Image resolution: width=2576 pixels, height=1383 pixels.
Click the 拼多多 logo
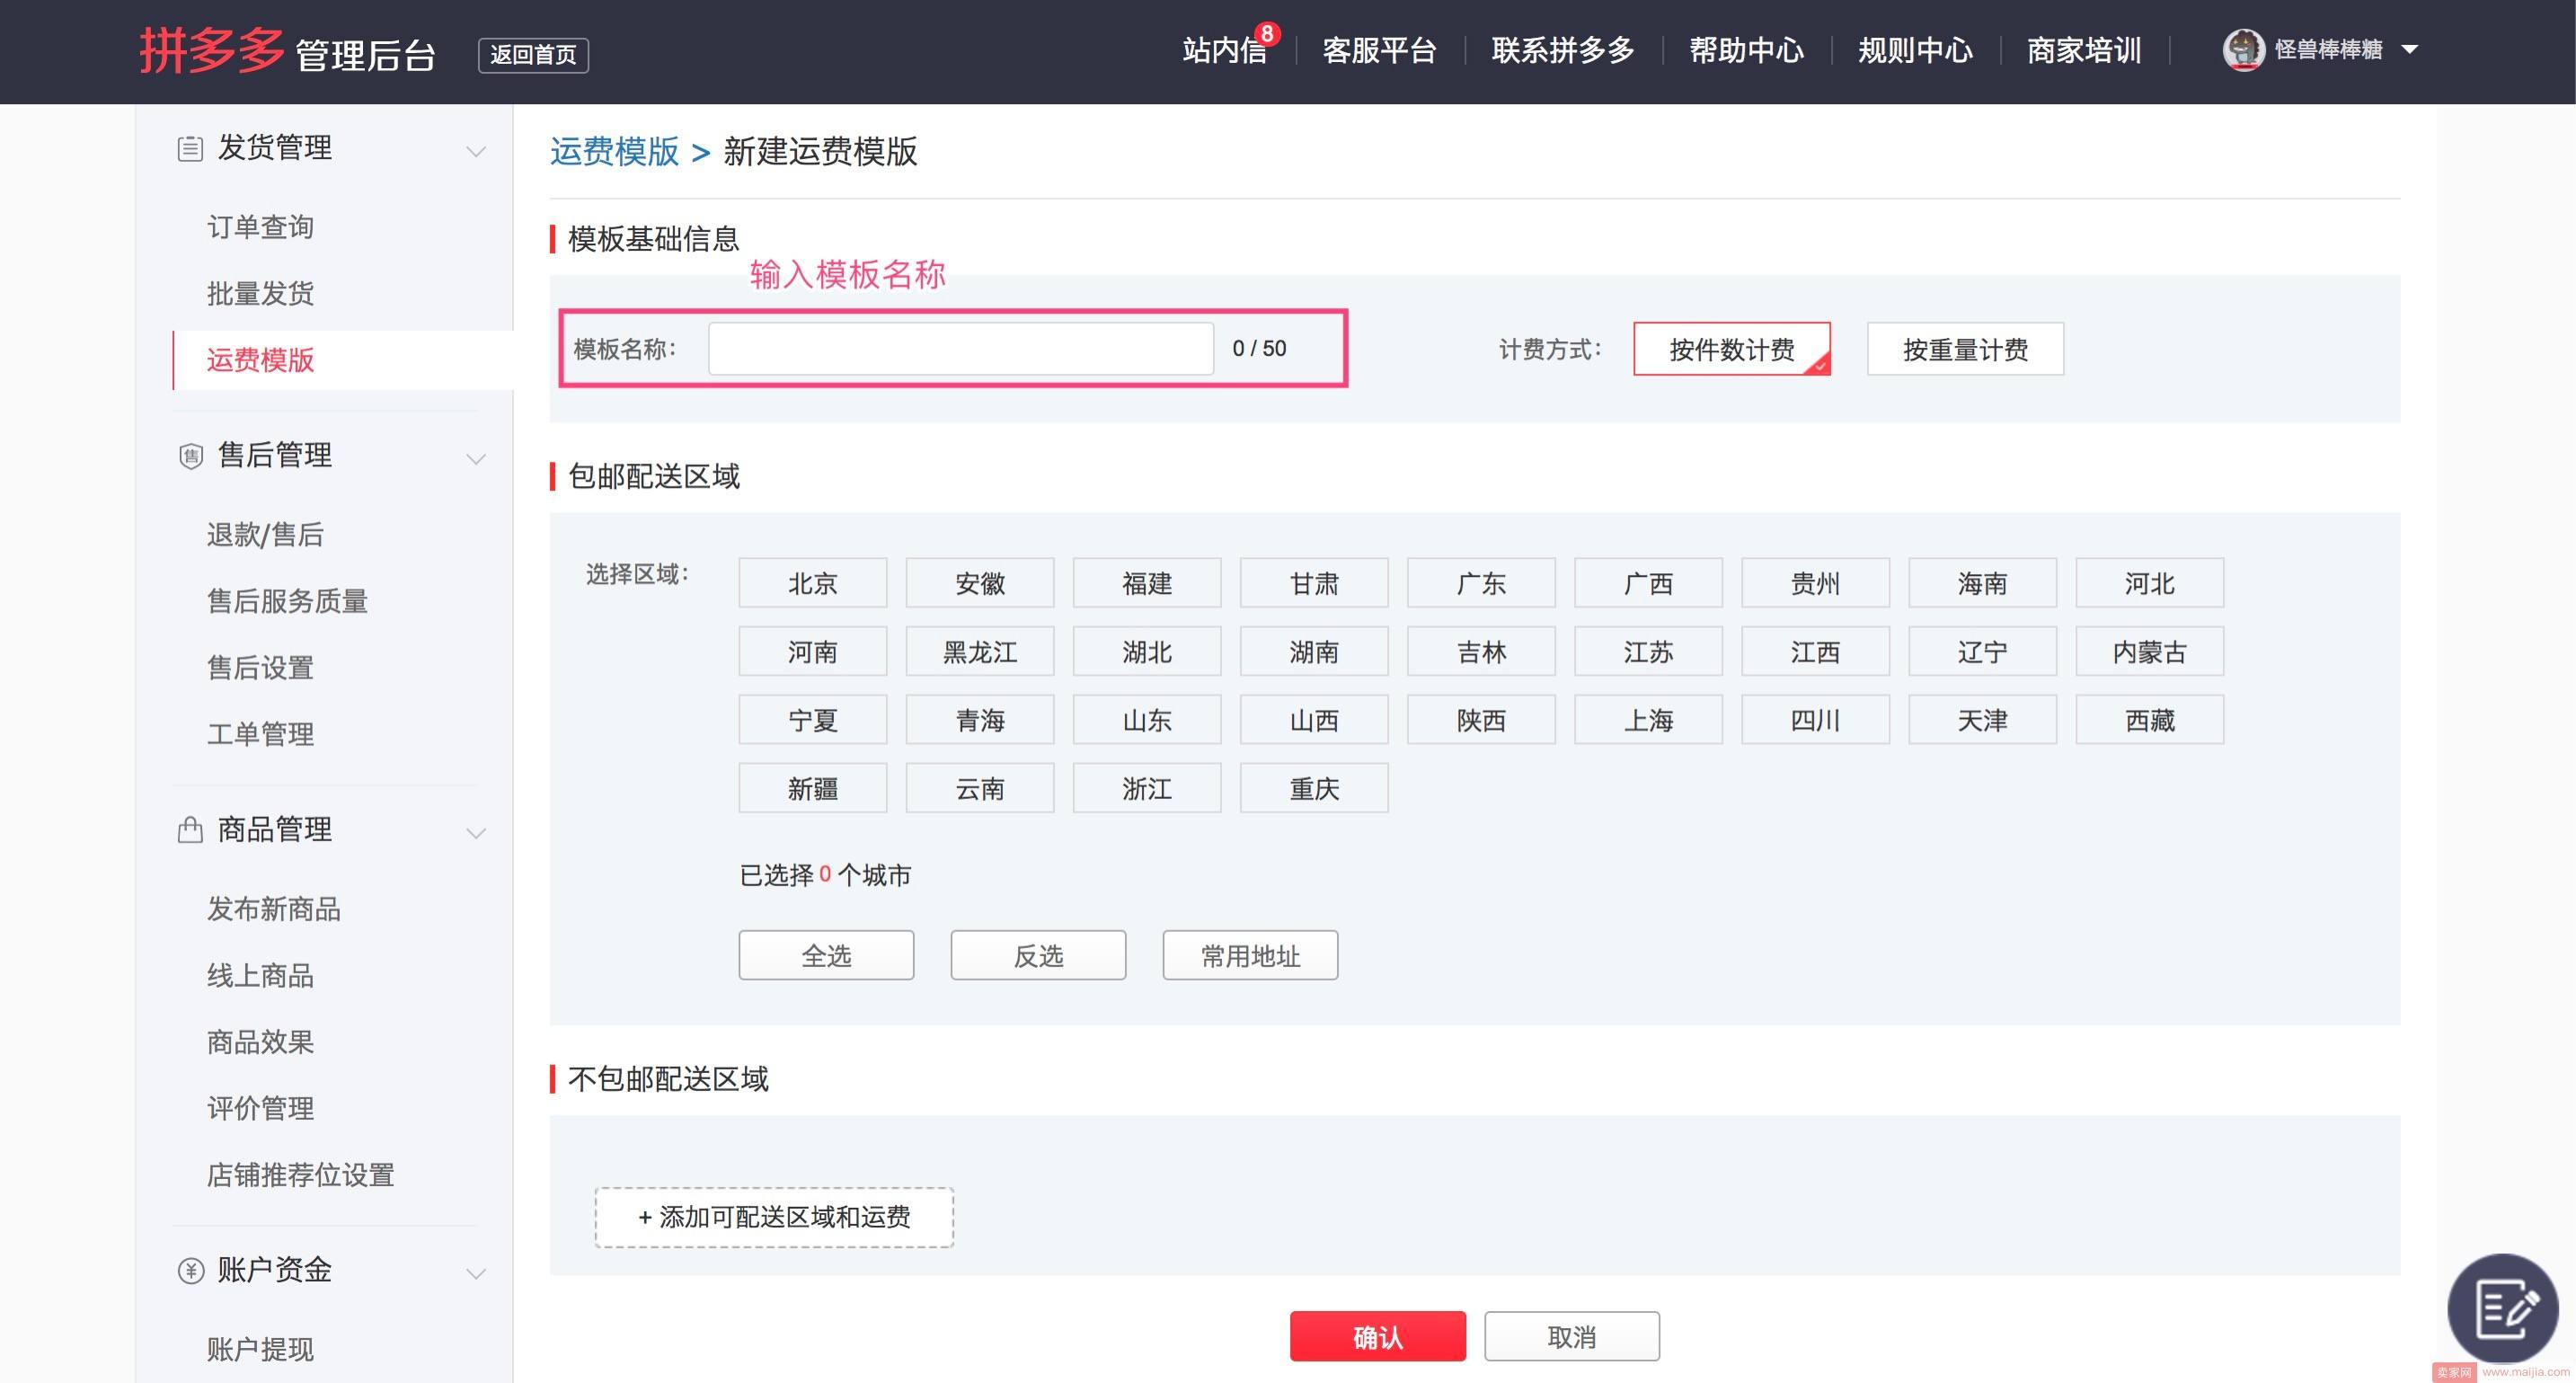211,50
